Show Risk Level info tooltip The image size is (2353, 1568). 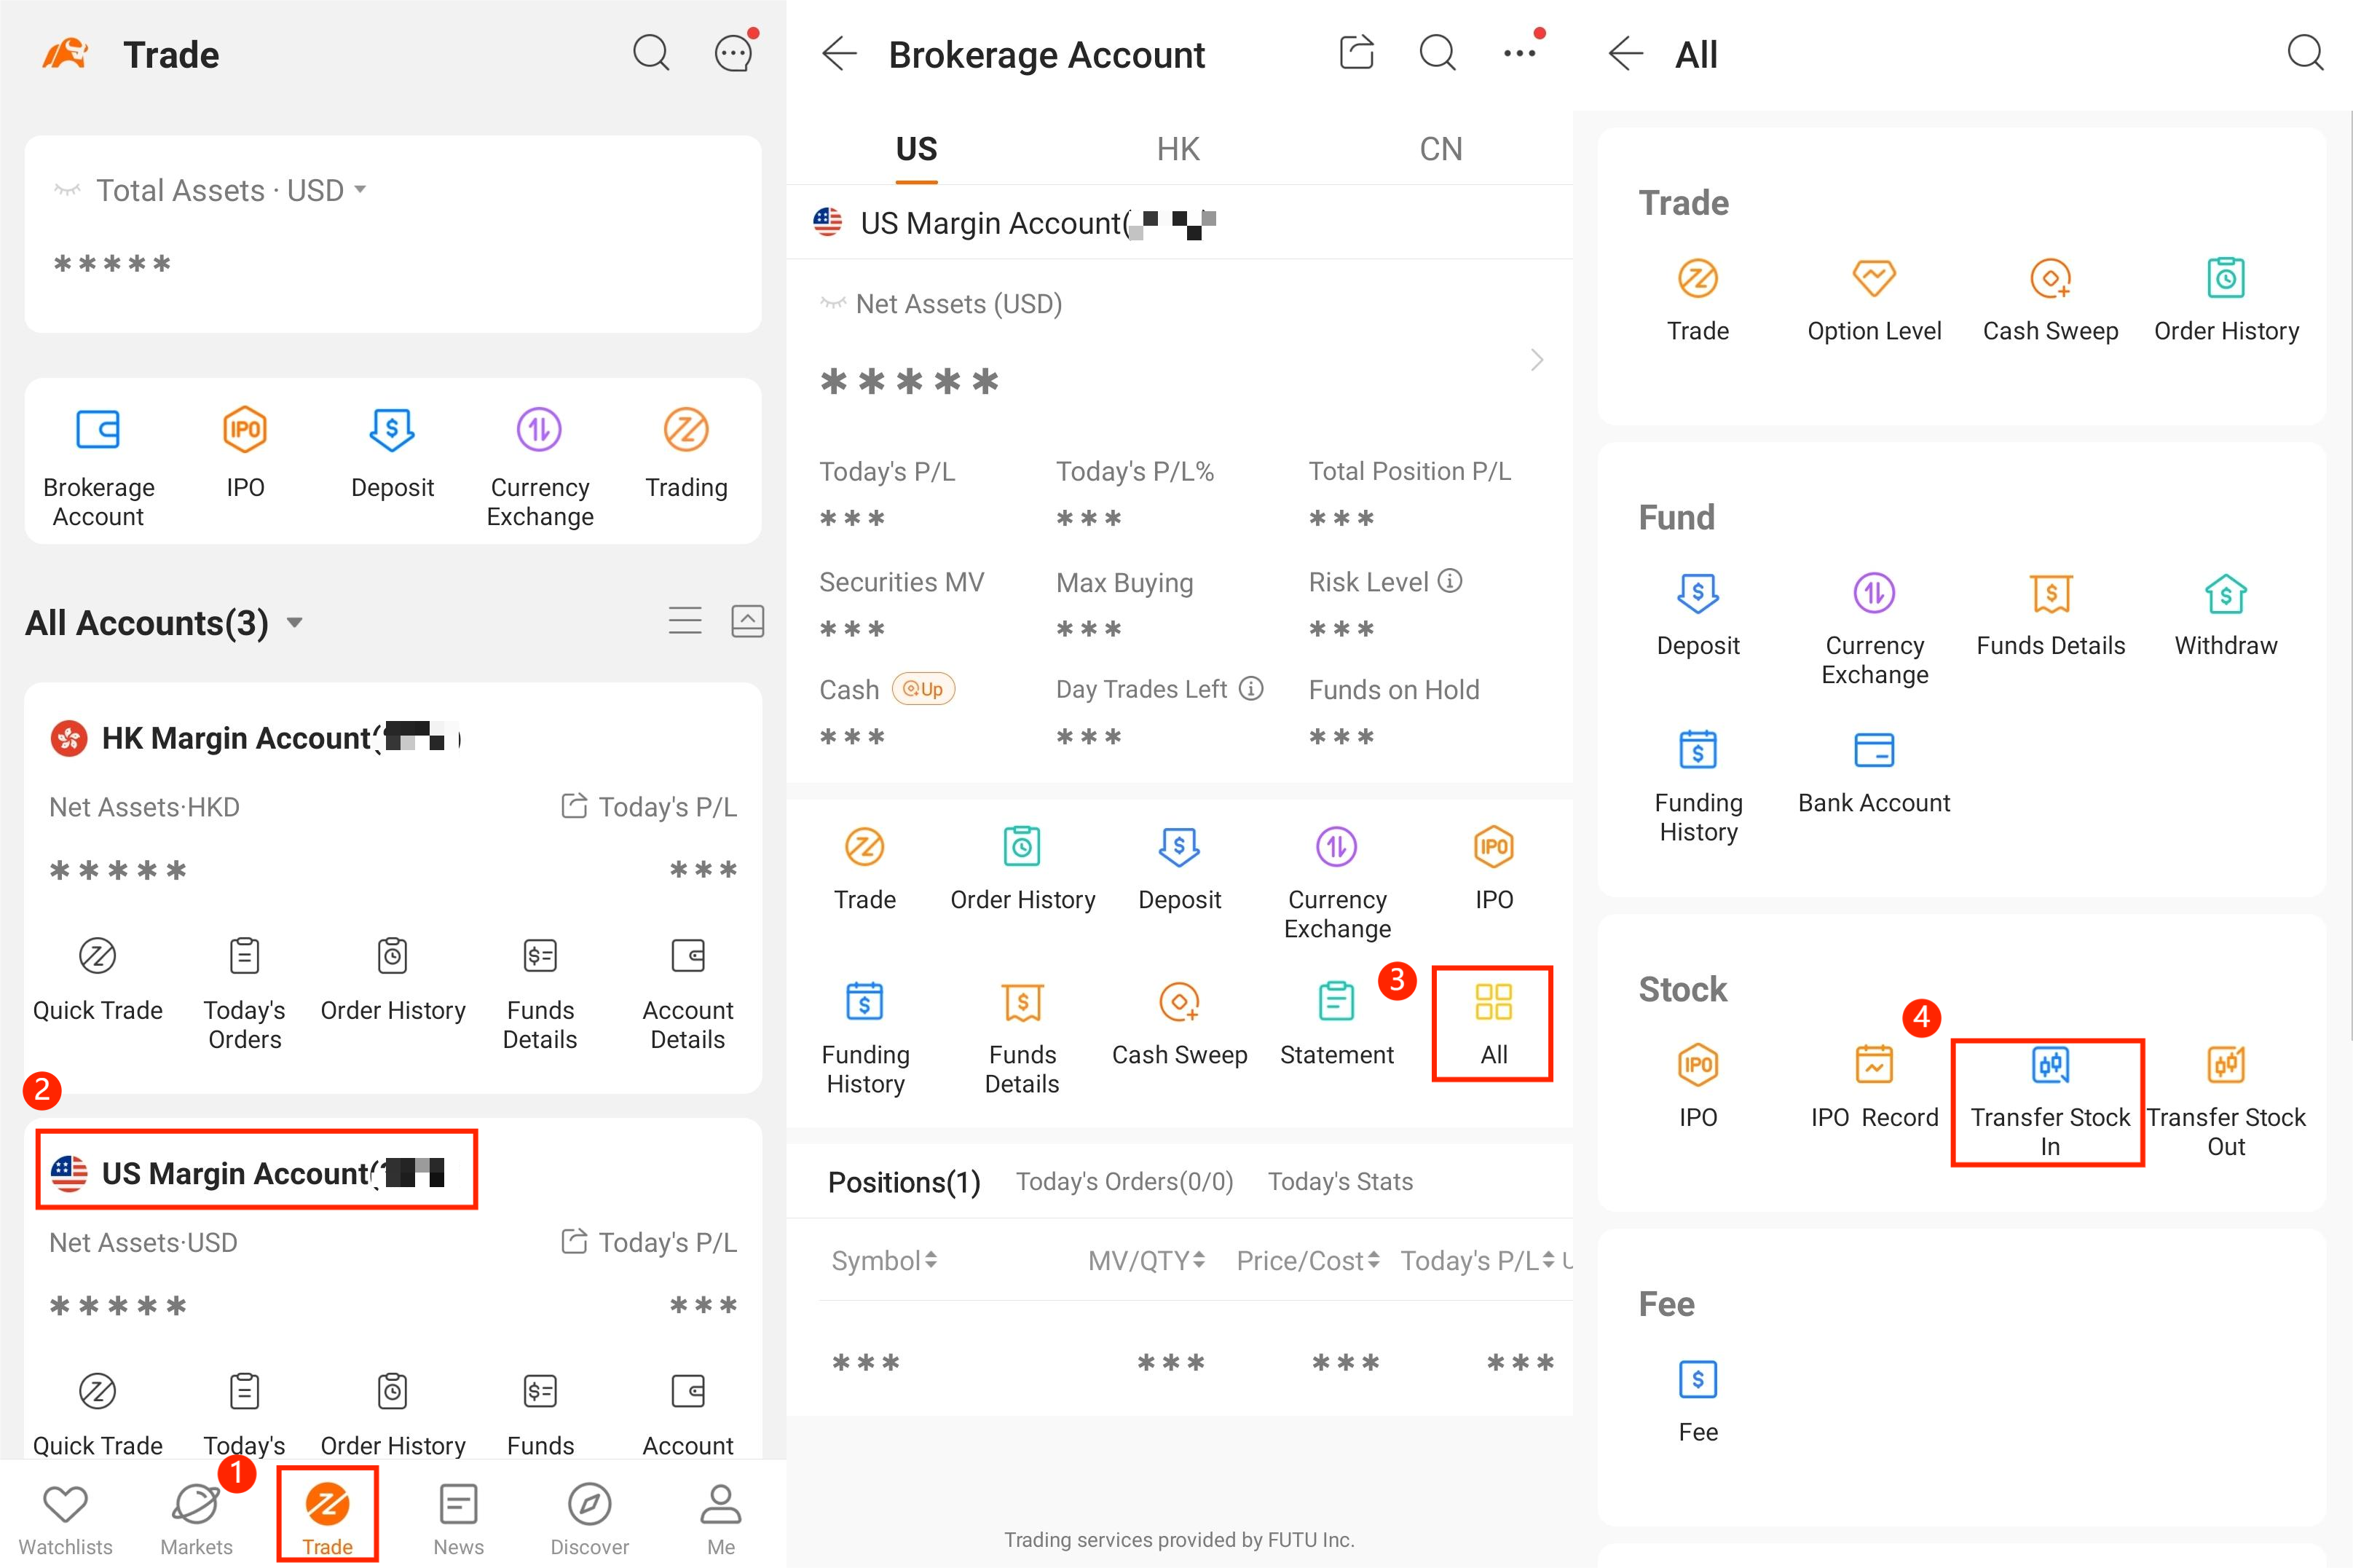coord(1450,581)
